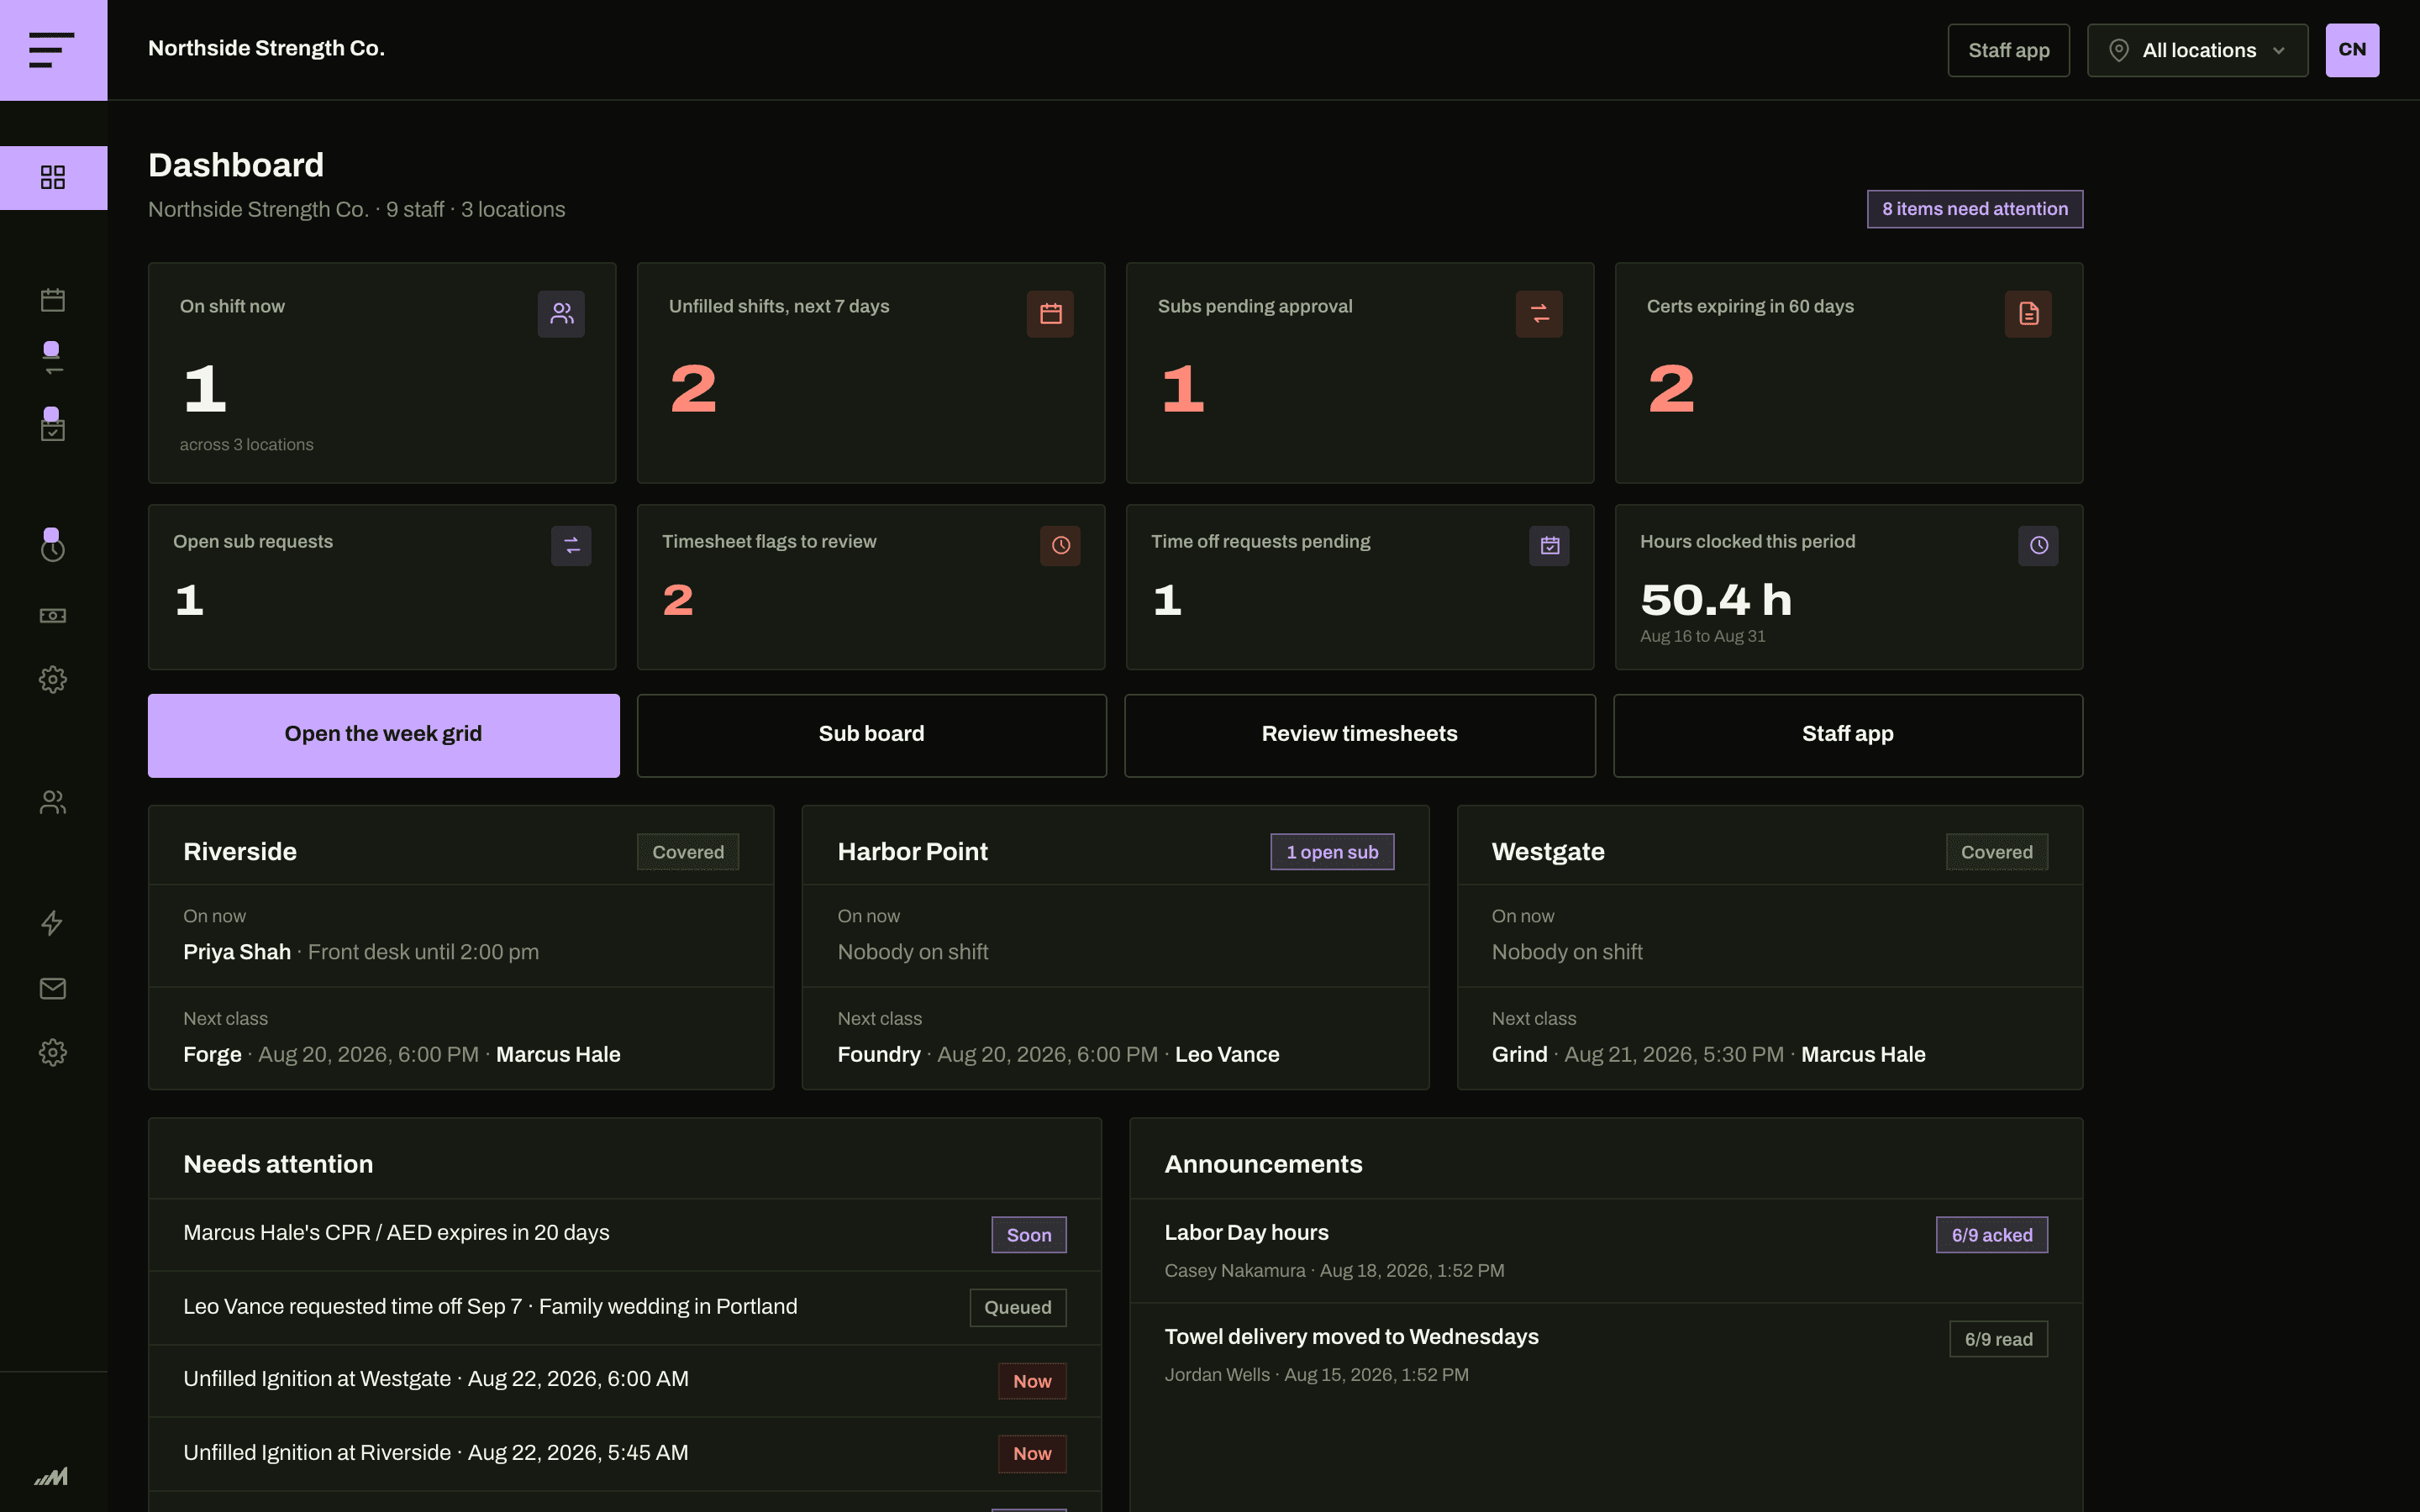This screenshot has height=1512, width=2420.
Task: Click the 6/9 read badge
Action: click(x=1998, y=1339)
